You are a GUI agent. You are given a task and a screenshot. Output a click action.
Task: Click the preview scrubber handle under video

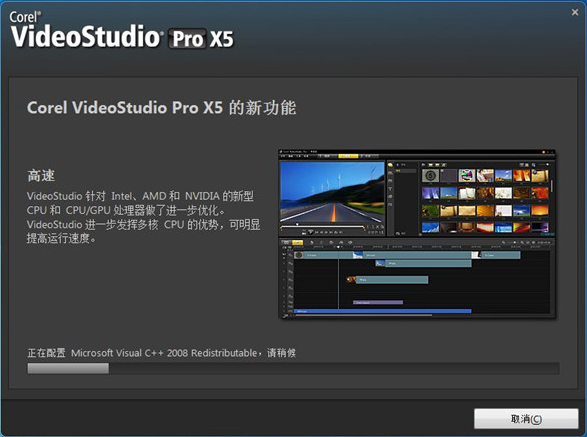pos(298,224)
